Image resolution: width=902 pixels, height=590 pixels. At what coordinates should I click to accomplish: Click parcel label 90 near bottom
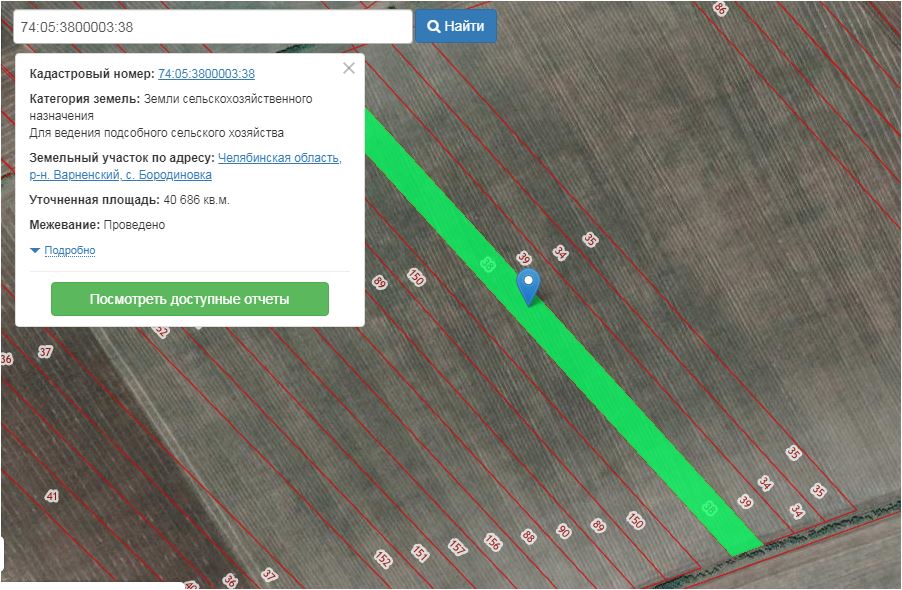click(563, 531)
